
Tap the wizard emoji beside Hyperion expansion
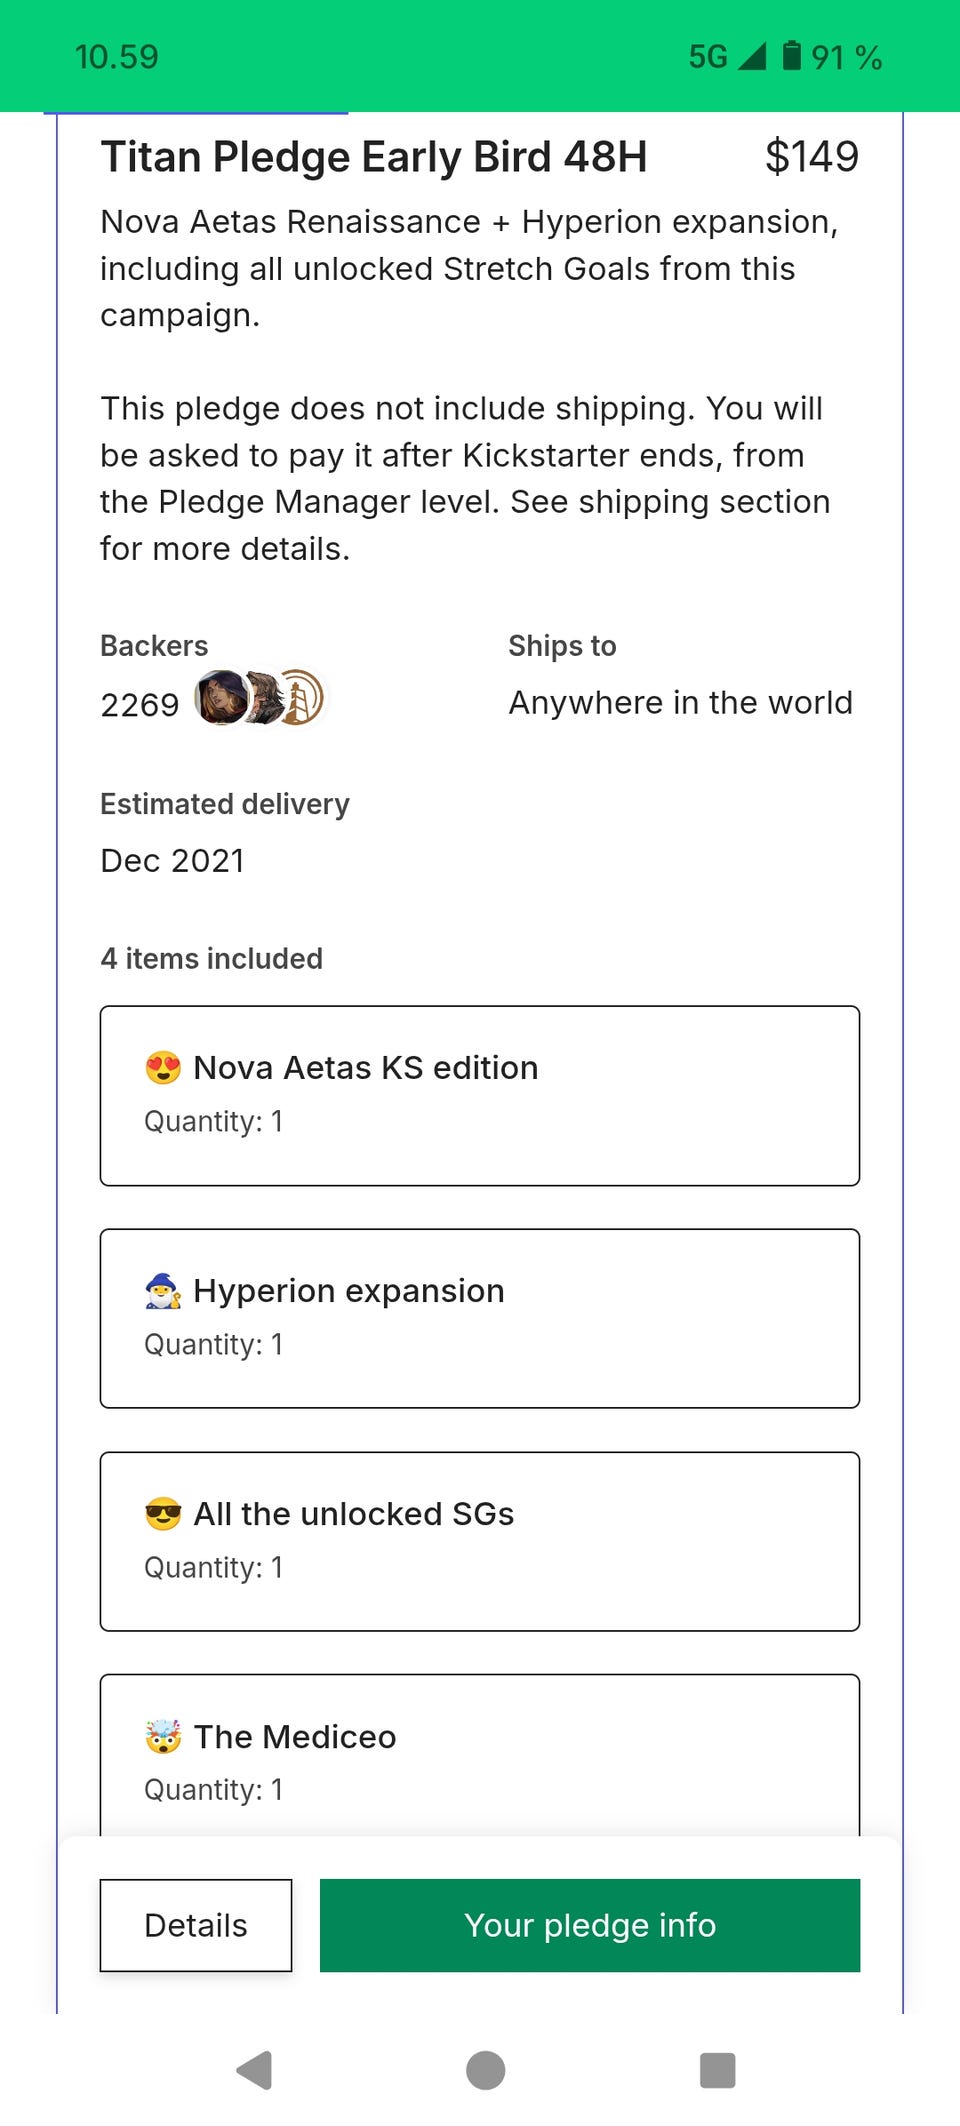(x=163, y=1291)
